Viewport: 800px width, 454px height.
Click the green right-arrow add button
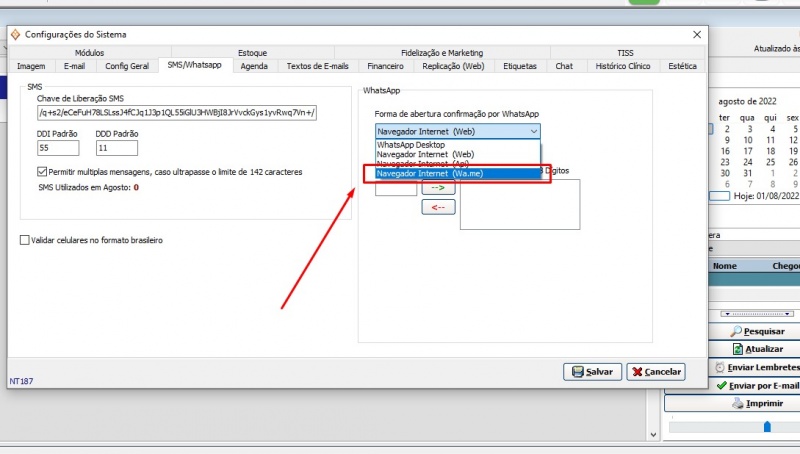438,187
